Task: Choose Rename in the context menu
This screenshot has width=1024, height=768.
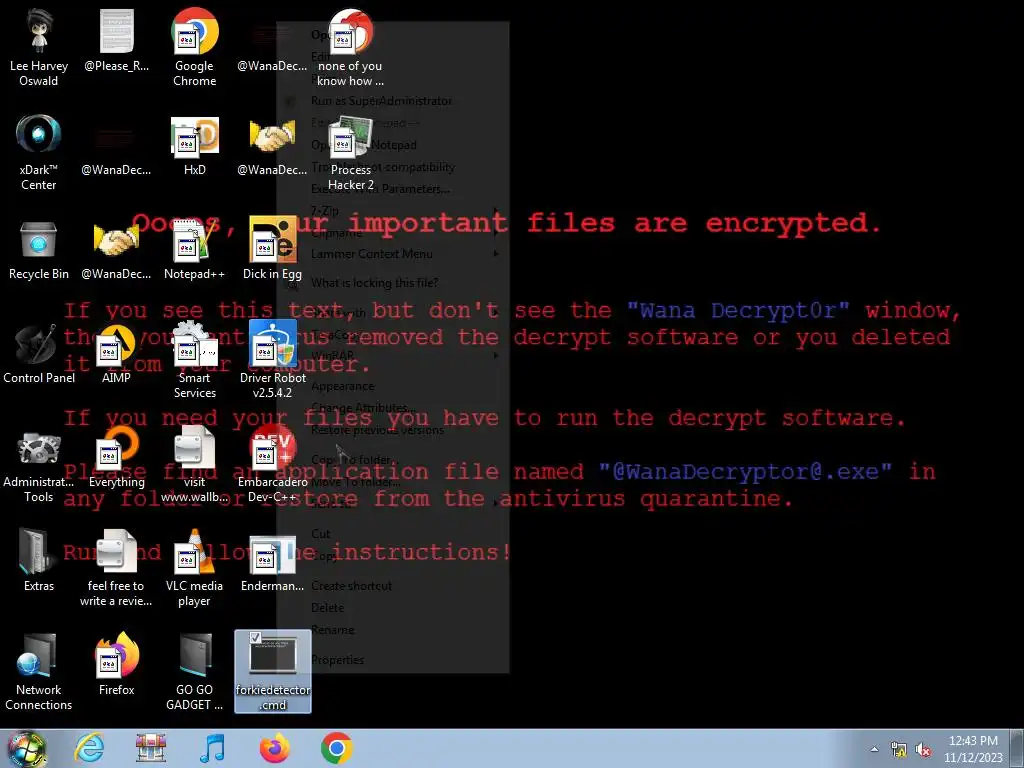Action: click(392, 630)
